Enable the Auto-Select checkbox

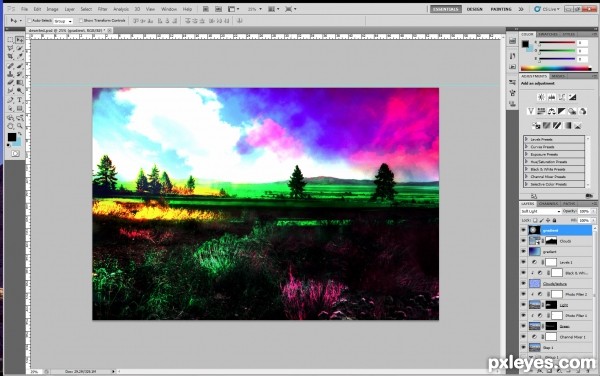click(x=29, y=21)
